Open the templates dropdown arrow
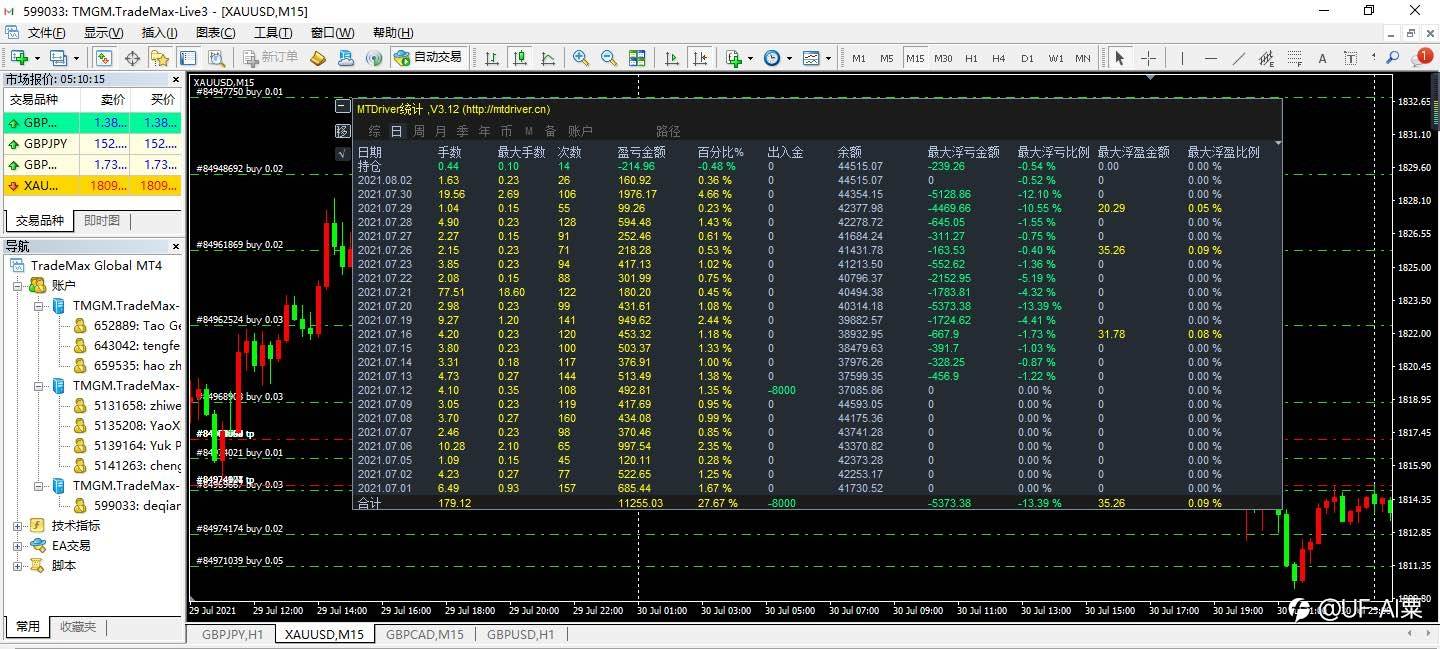The width and height of the screenshot is (1440, 649). coord(828,58)
